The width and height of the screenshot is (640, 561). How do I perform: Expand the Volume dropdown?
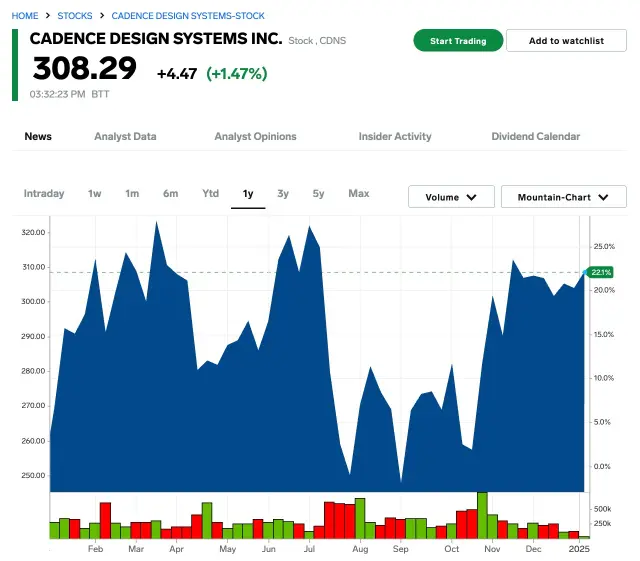pyautogui.click(x=451, y=197)
